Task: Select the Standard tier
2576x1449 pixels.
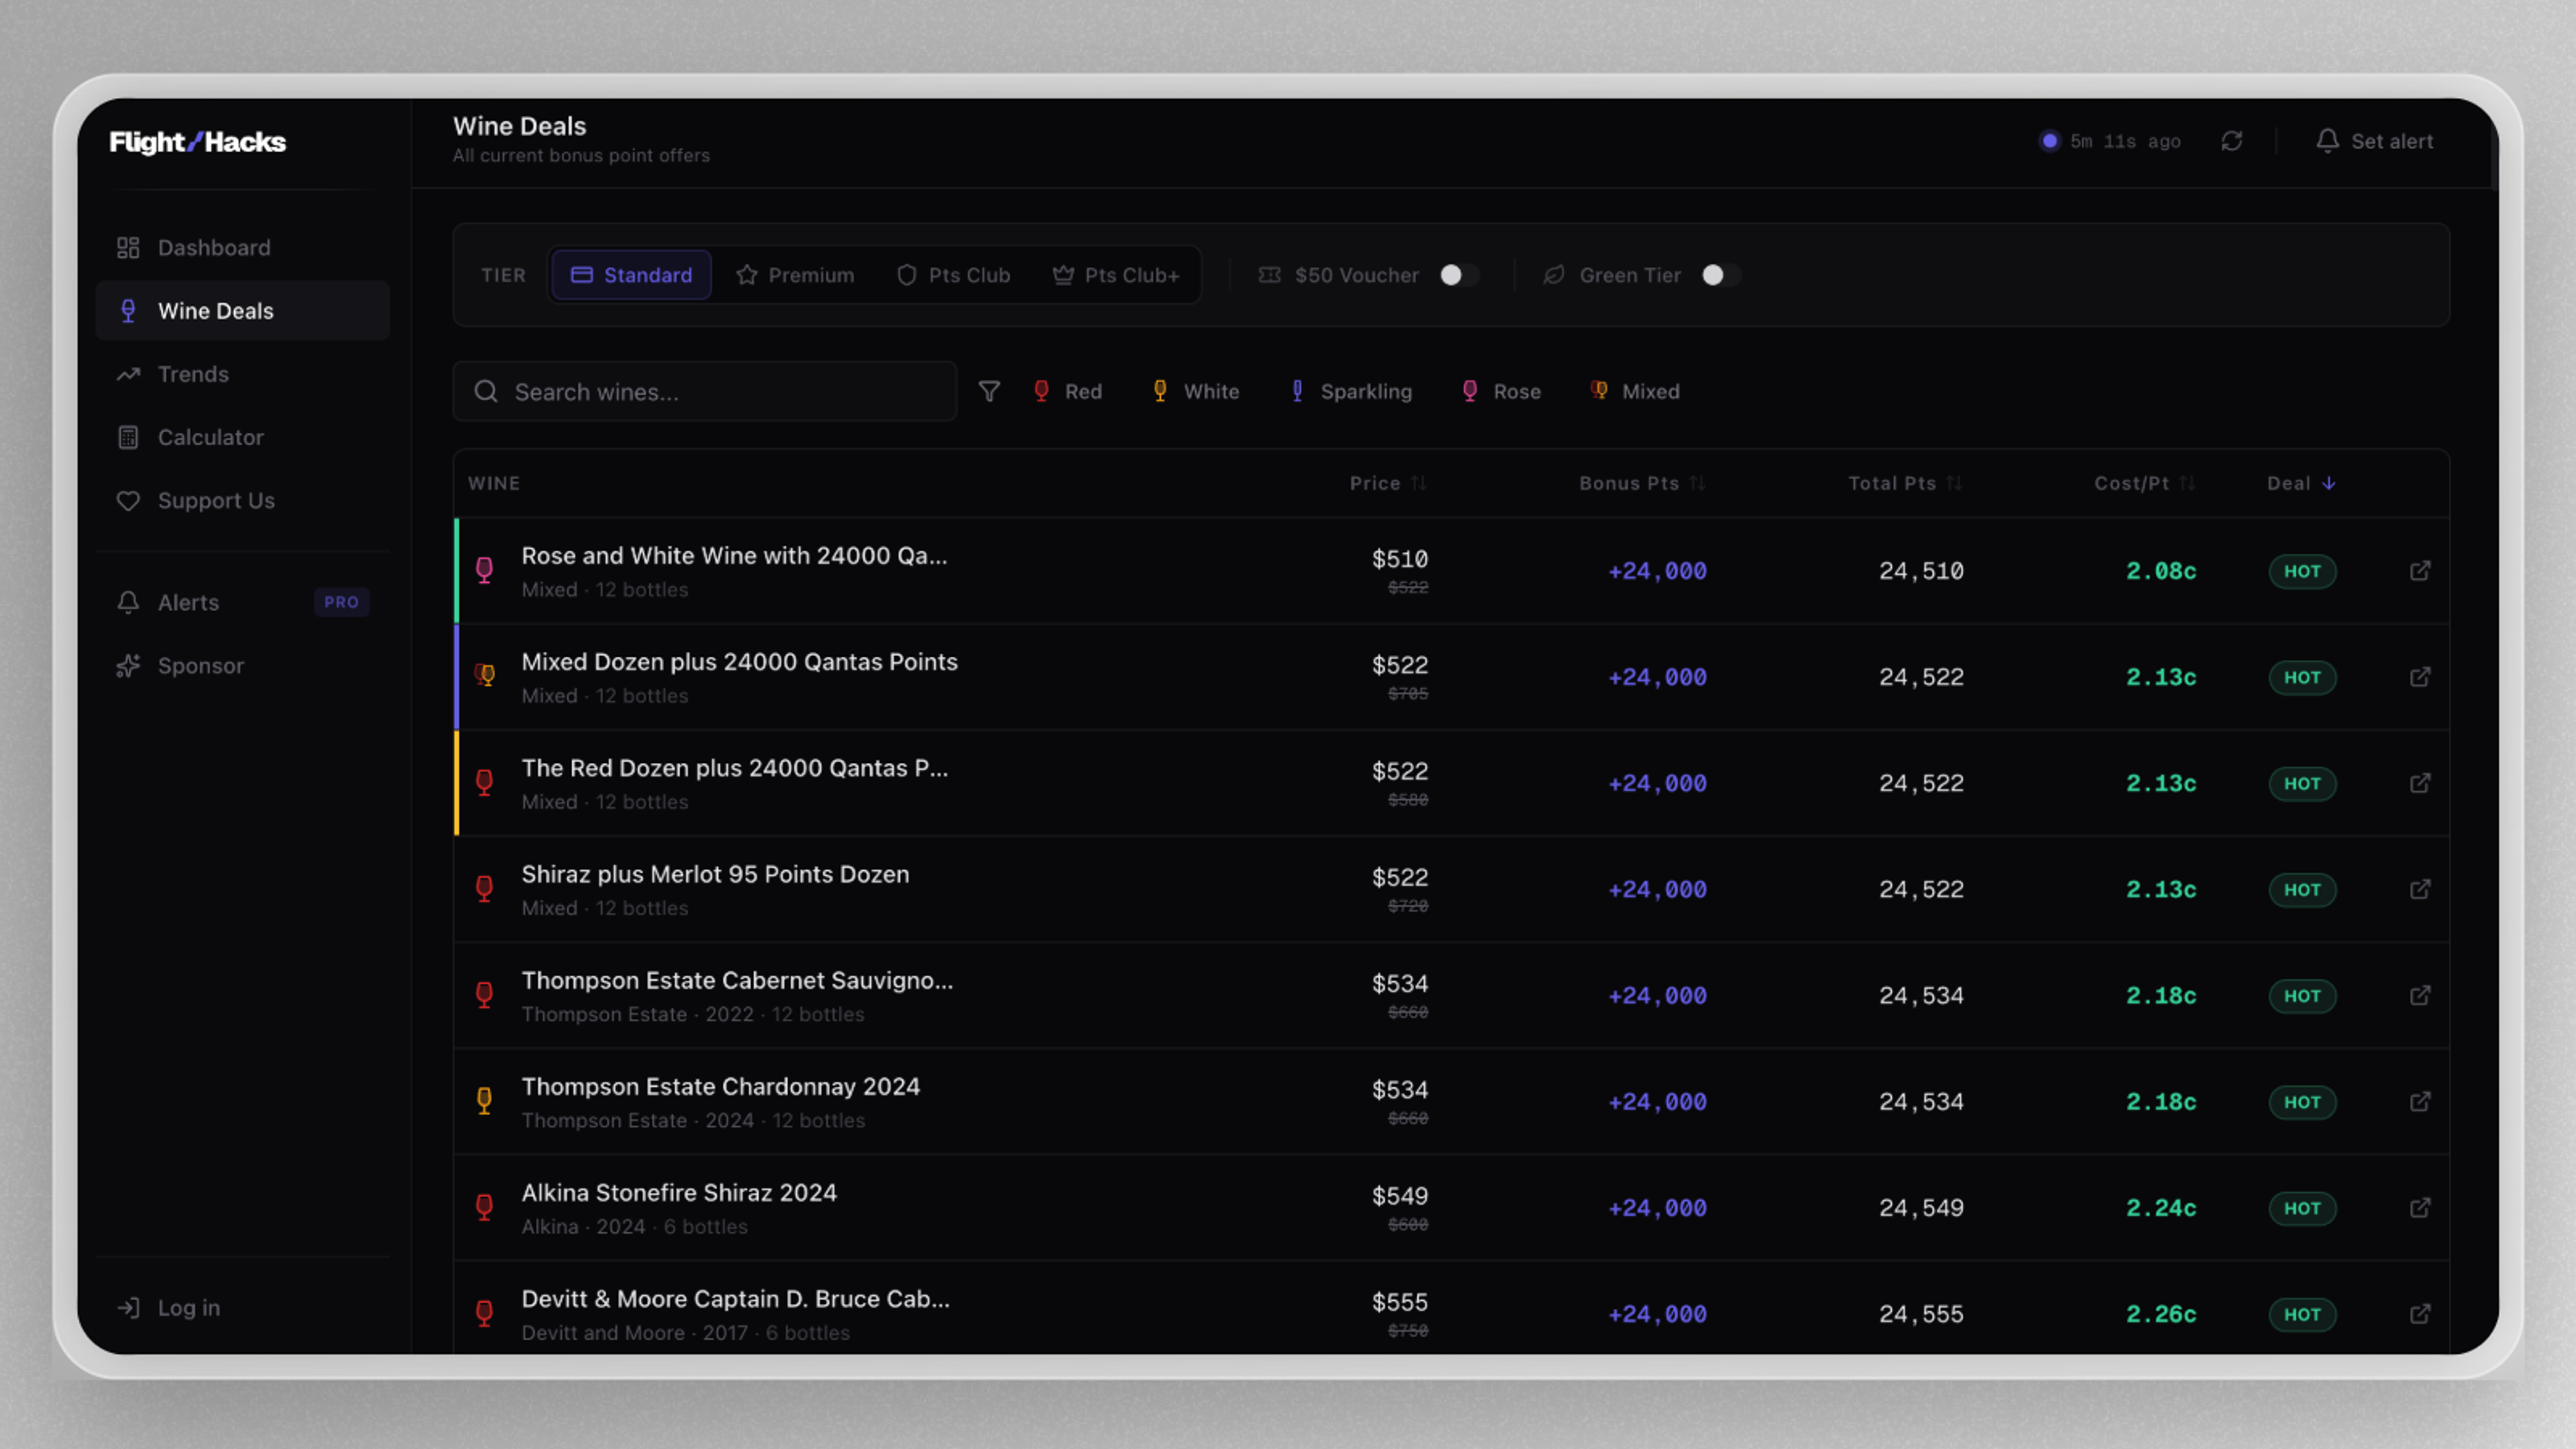Action: click(631, 275)
